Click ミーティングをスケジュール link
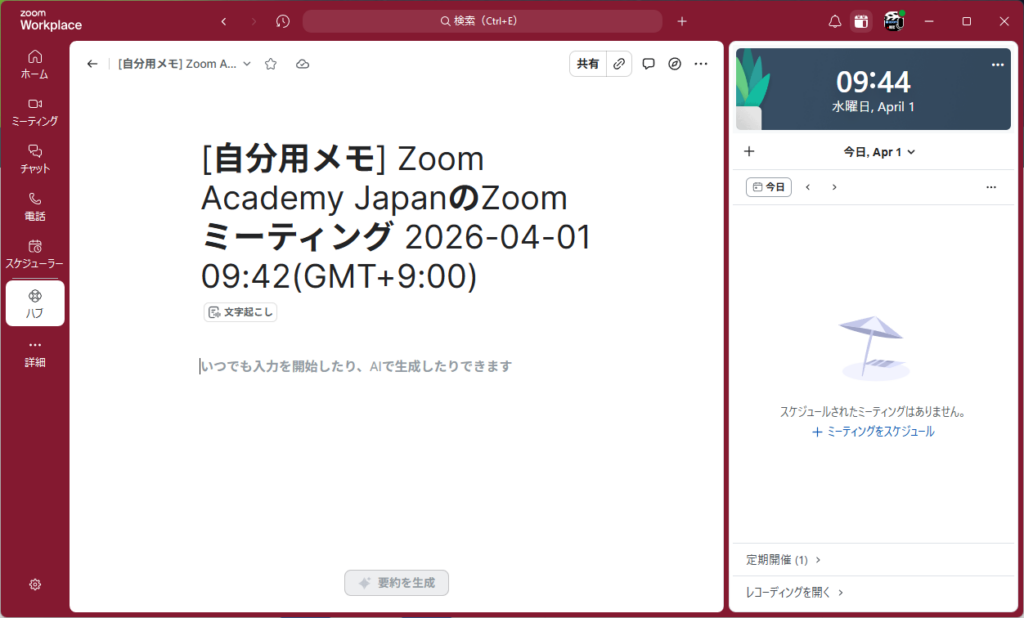Image resolution: width=1024 pixels, height=618 pixels. pos(873,432)
